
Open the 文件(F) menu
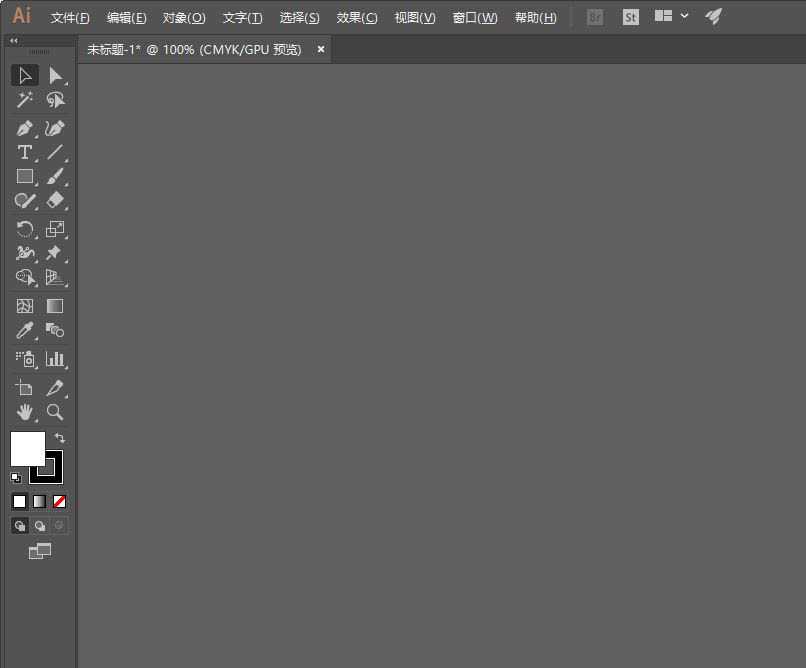(70, 18)
